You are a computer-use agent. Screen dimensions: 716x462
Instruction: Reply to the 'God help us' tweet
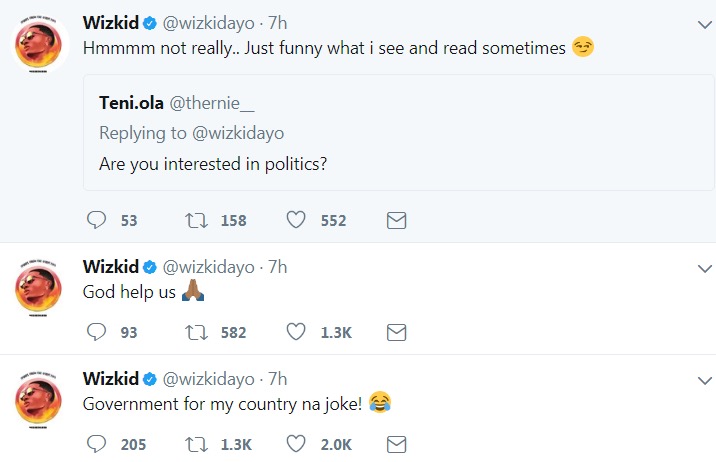(97, 332)
